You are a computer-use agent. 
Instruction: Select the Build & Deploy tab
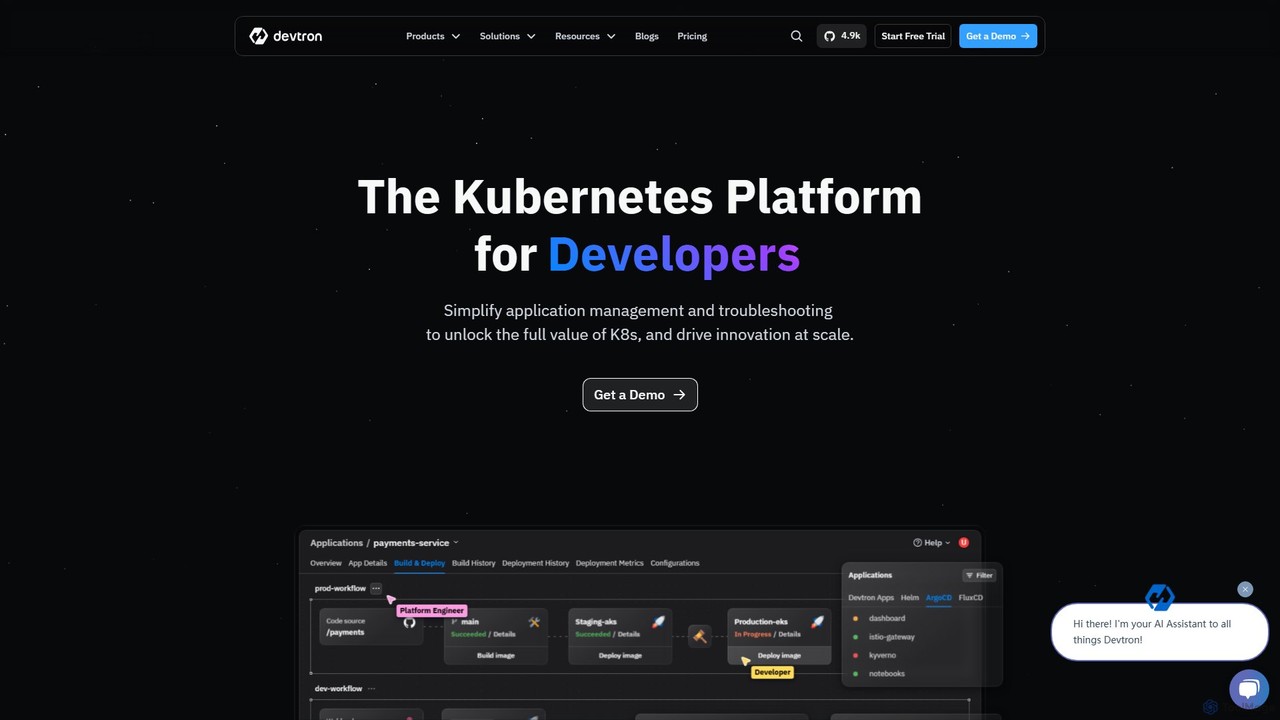(x=419, y=563)
